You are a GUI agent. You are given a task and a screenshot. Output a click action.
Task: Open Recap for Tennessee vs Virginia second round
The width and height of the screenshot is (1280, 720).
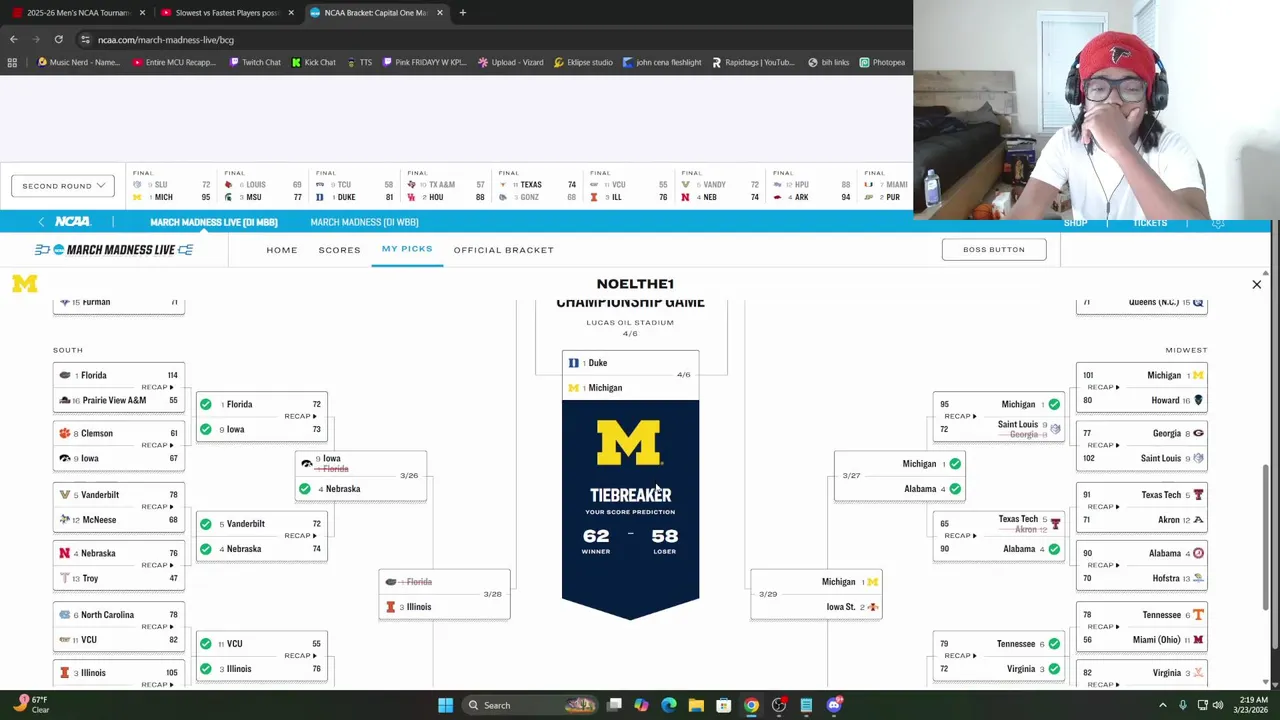tap(960, 656)
